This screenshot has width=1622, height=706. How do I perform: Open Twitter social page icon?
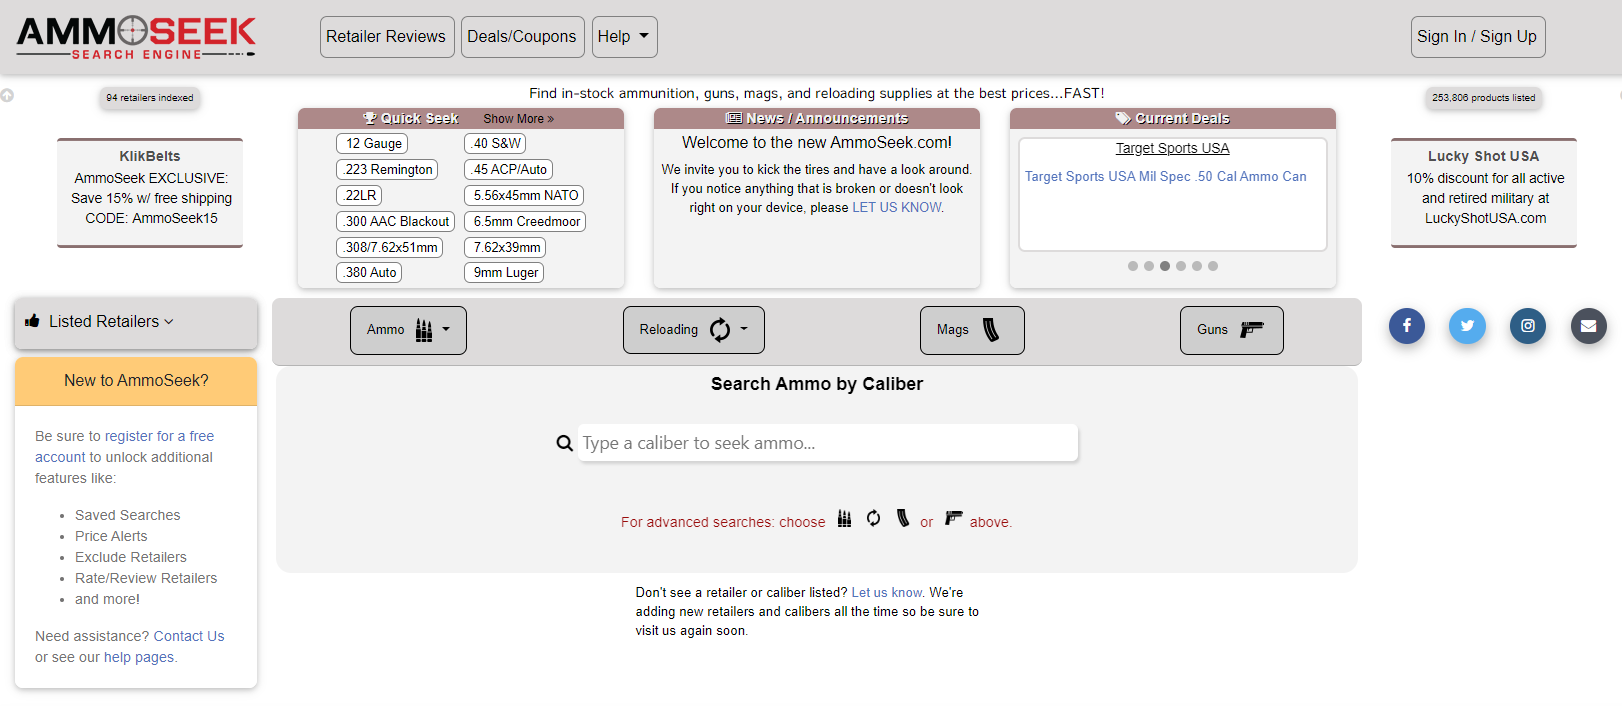[1467, 326]
